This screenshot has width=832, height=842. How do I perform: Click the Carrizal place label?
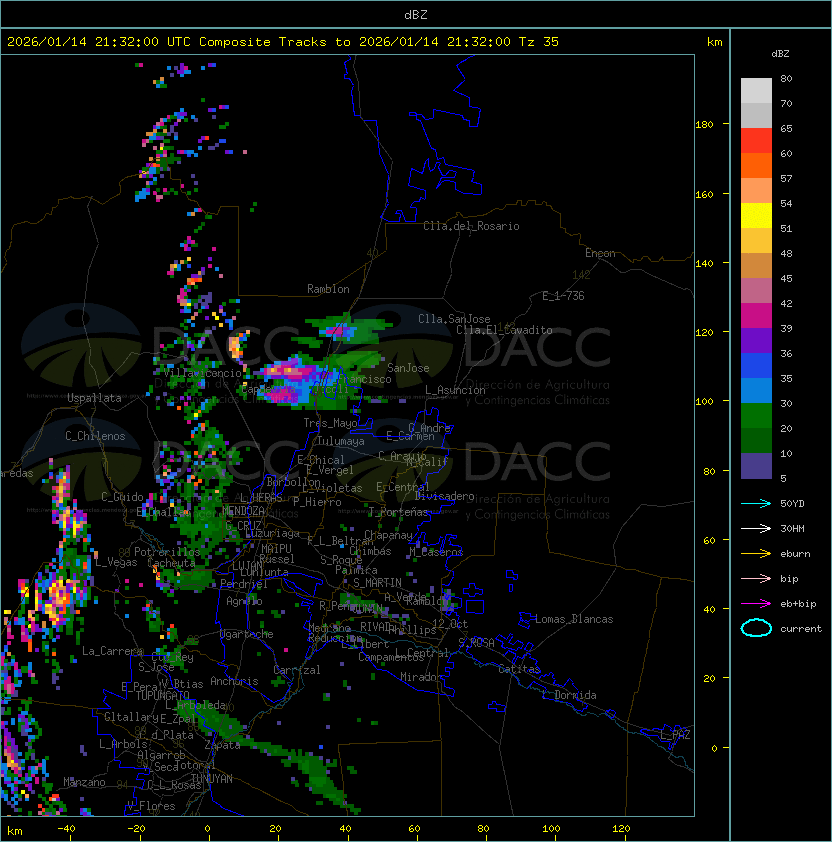pos(297,670)
